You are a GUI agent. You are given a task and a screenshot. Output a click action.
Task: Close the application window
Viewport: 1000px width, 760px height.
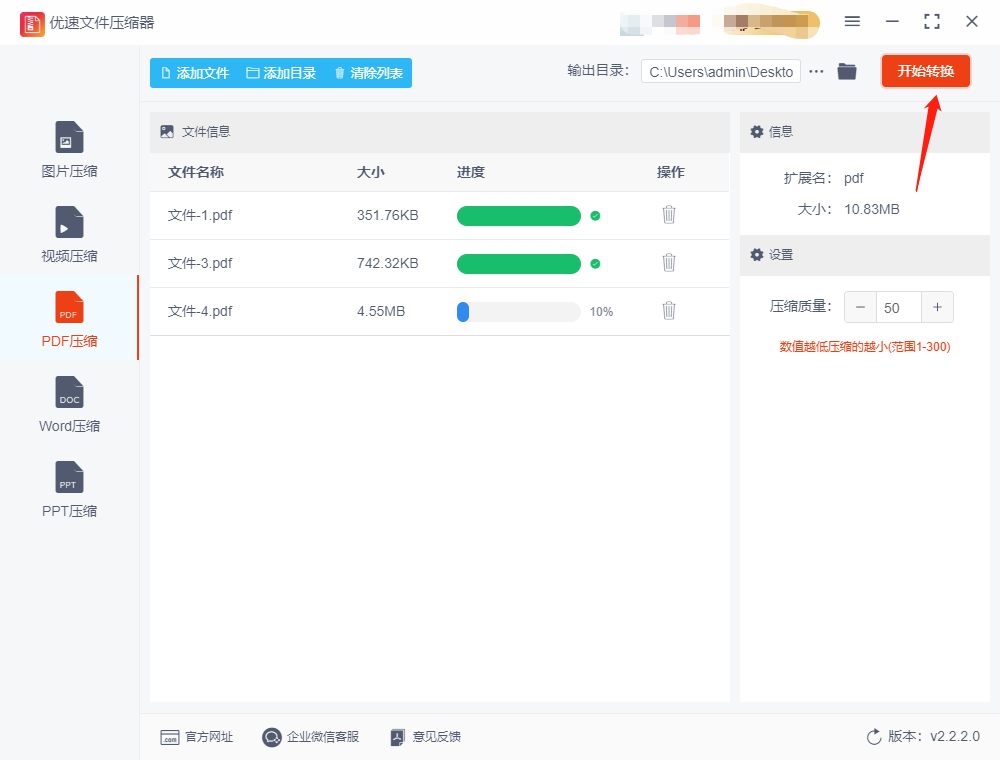pyautogui.click(x=972, y=22)
